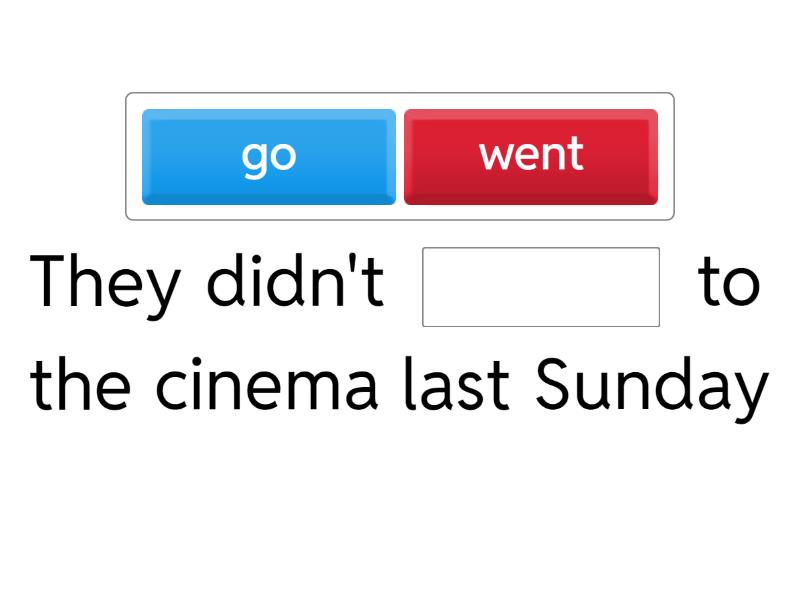800x600 pixels.
Task: Select the red "went" answer button
Action: point(530,155)
